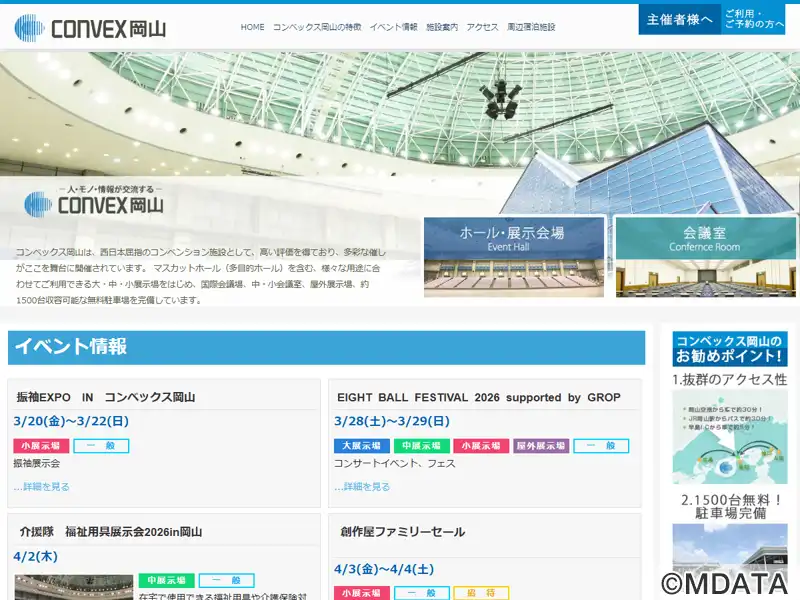Click コンサートイベント、フェス description text
This screenshot has height=600, width=800.
coord(395,463)
